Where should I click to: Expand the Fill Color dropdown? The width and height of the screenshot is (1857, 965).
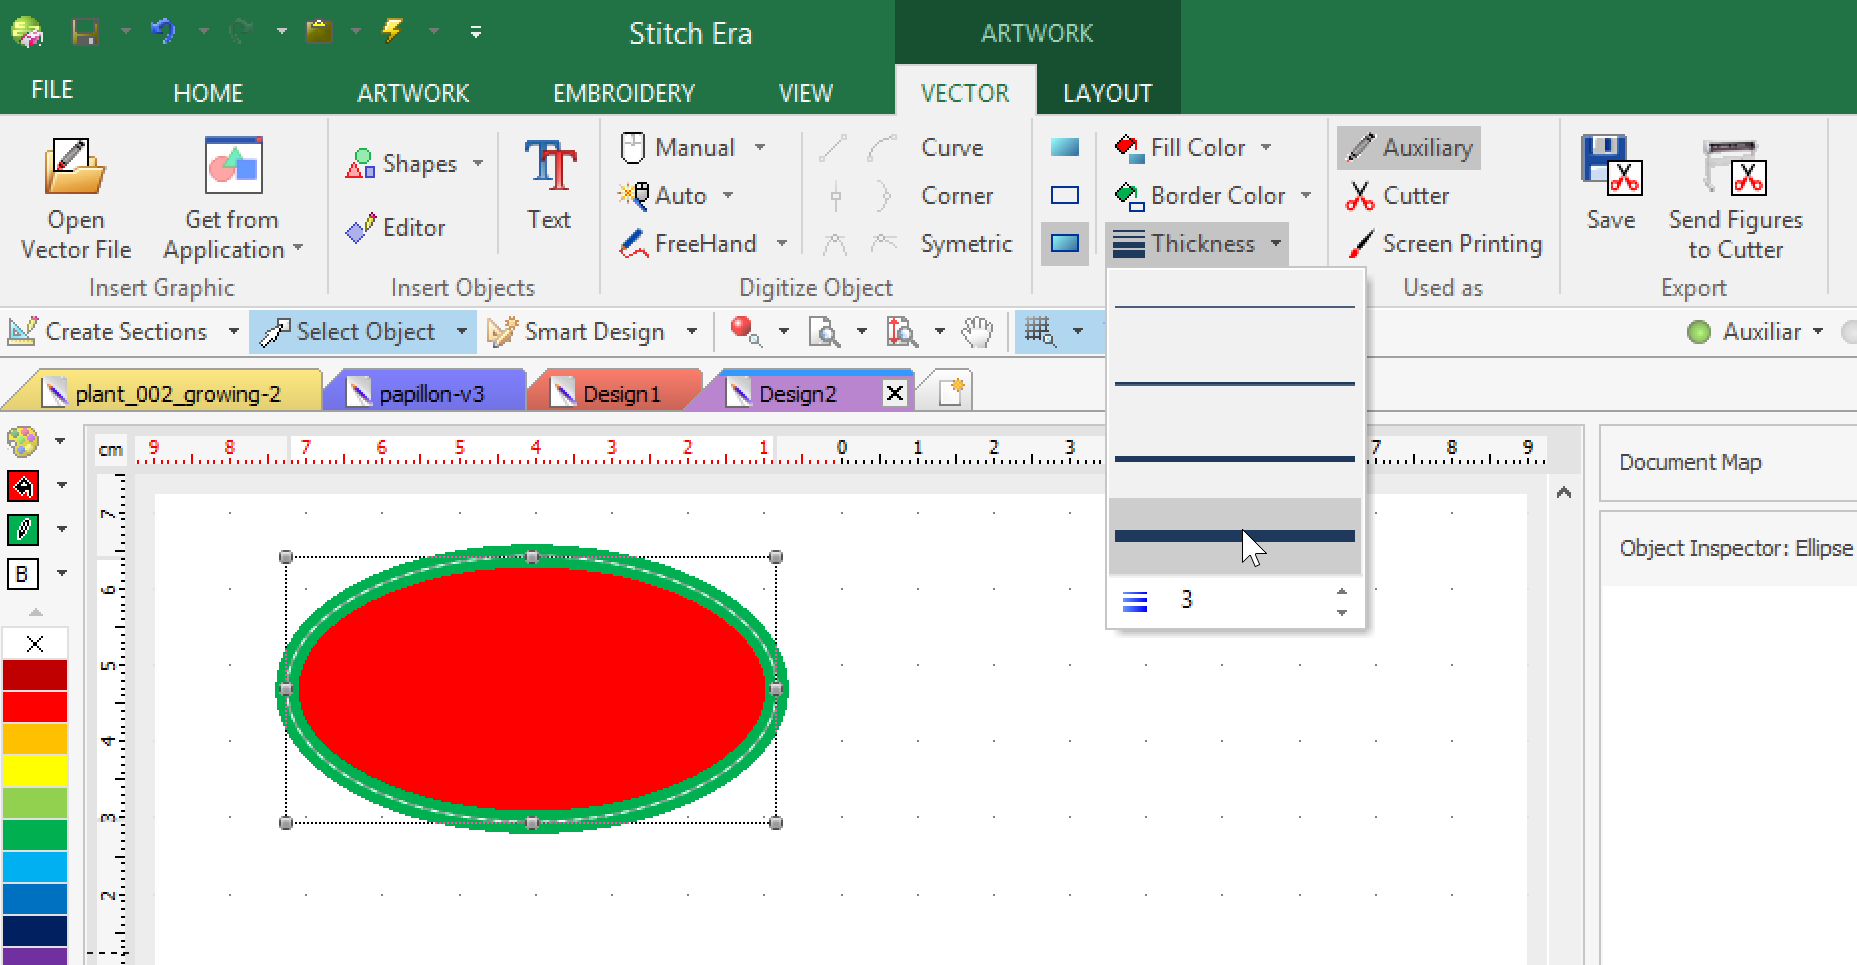[1266, 148]
